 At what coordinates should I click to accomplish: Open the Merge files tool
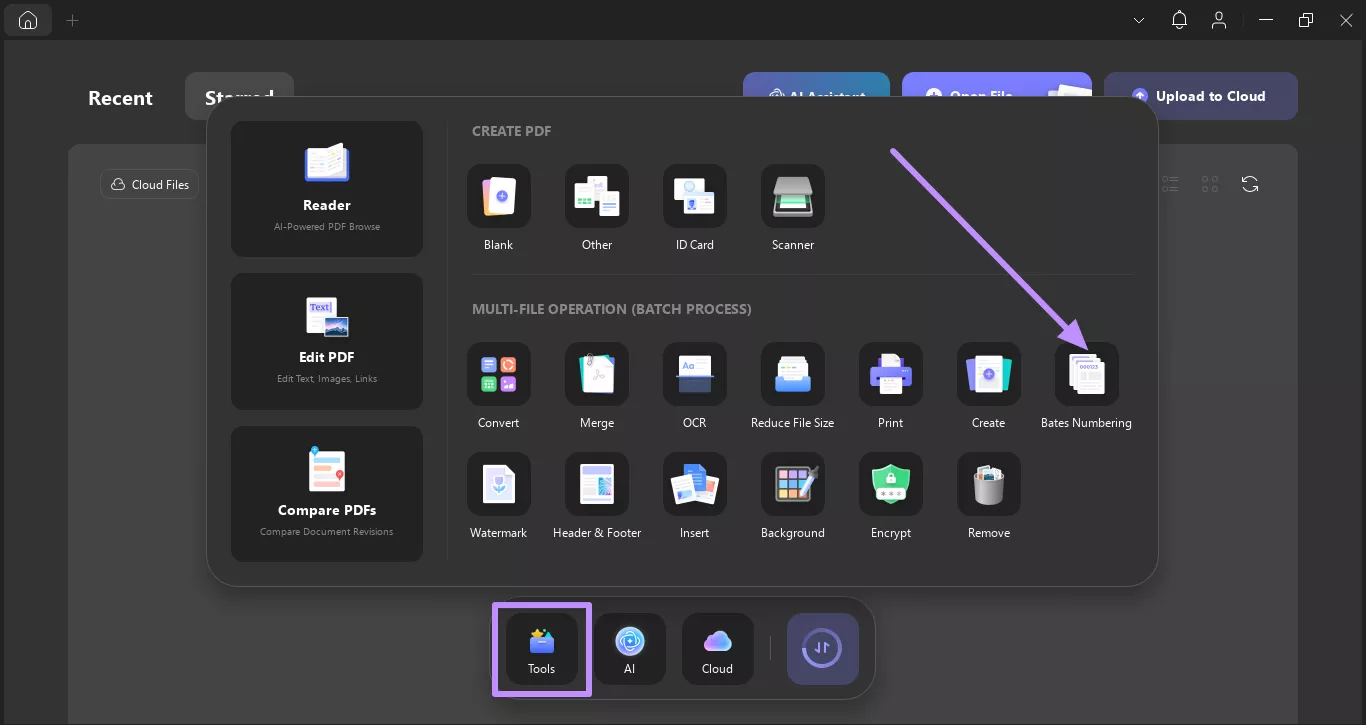tap(596, 375)
